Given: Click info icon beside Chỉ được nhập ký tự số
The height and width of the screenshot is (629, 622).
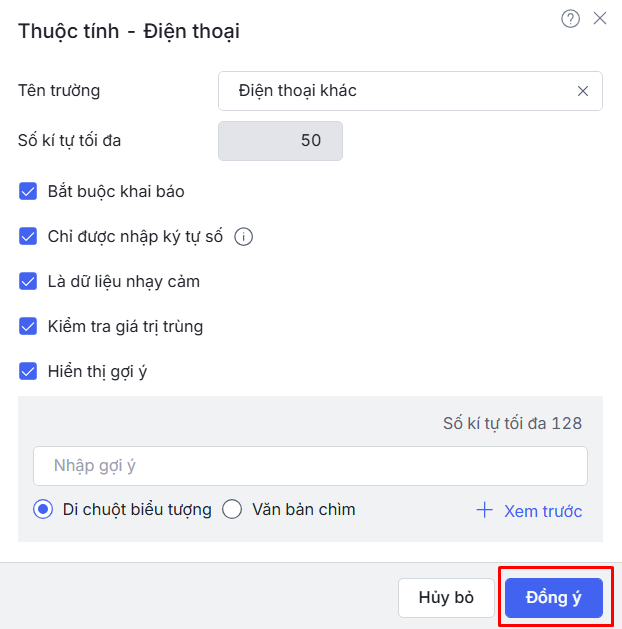Looking at the screenshot, I should click(243, 237).
